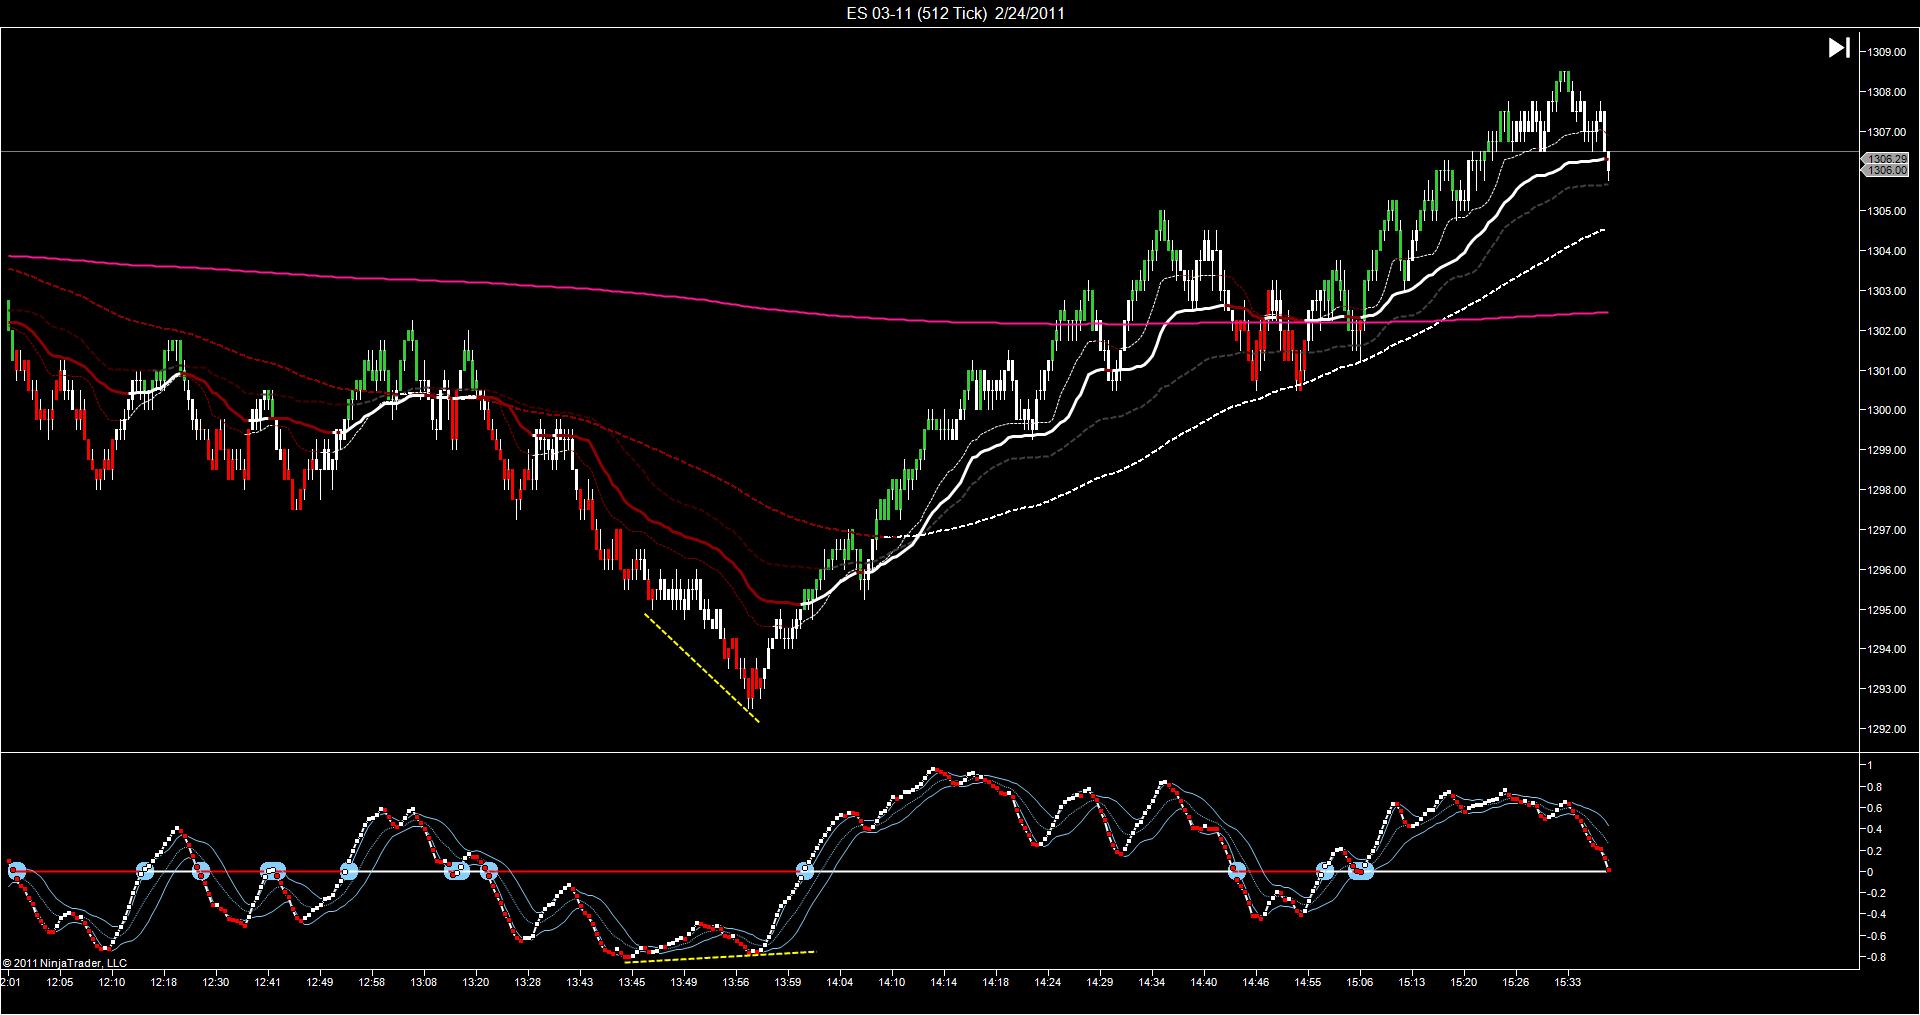Select the 12:30 time axis label
1920x1015 pixels.
(216, 983)
